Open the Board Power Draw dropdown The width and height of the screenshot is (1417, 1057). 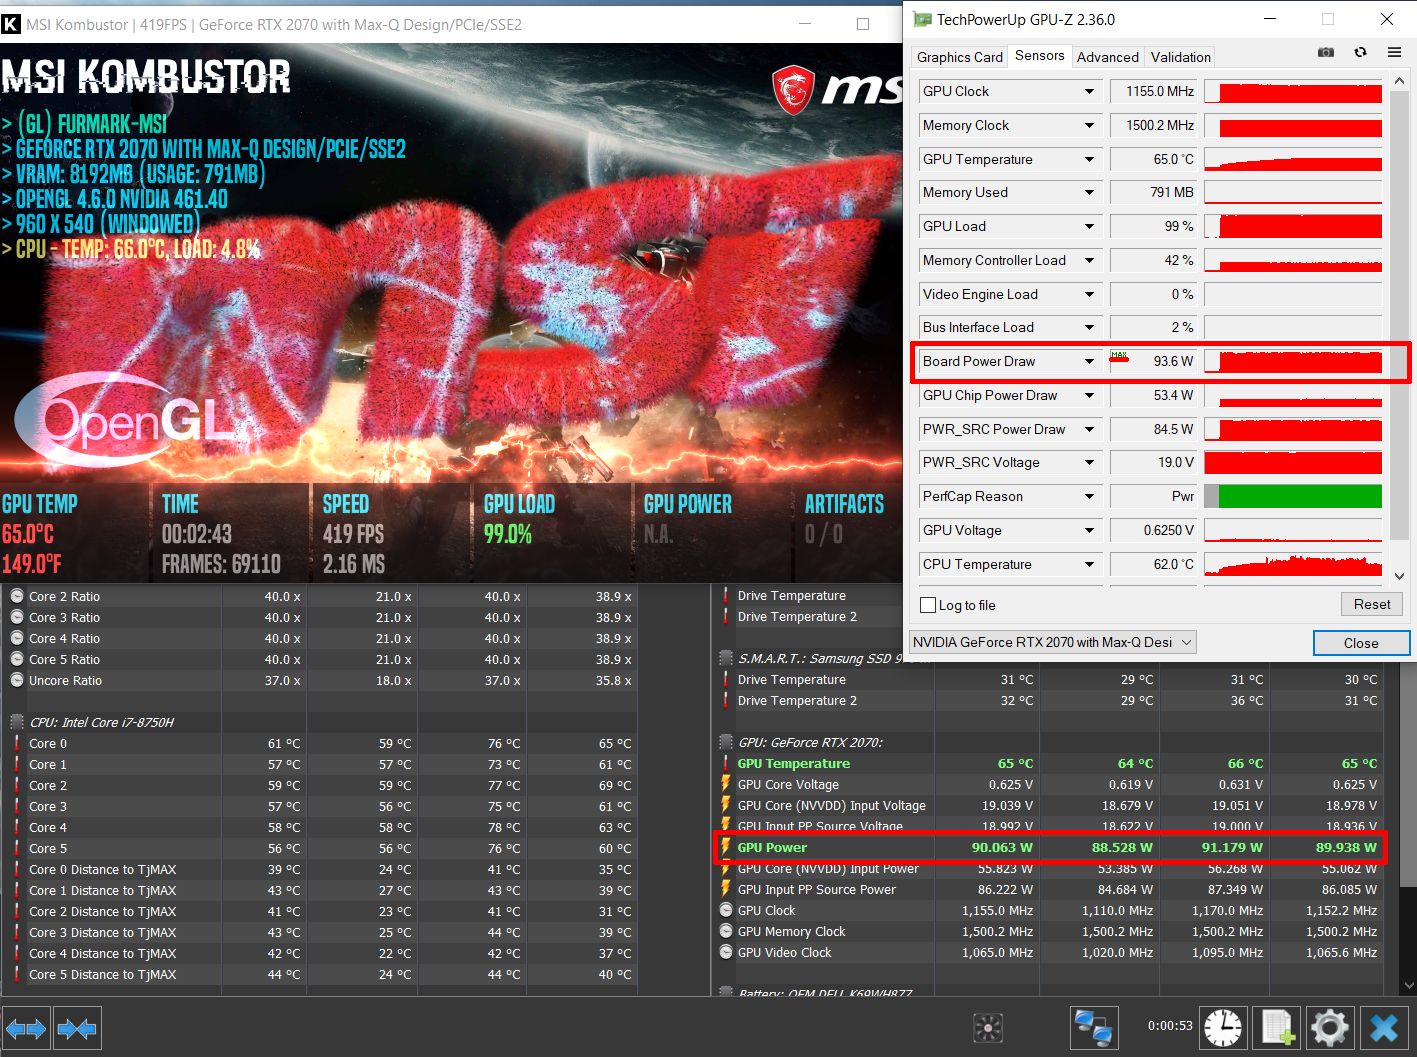tap(1089, 361)
